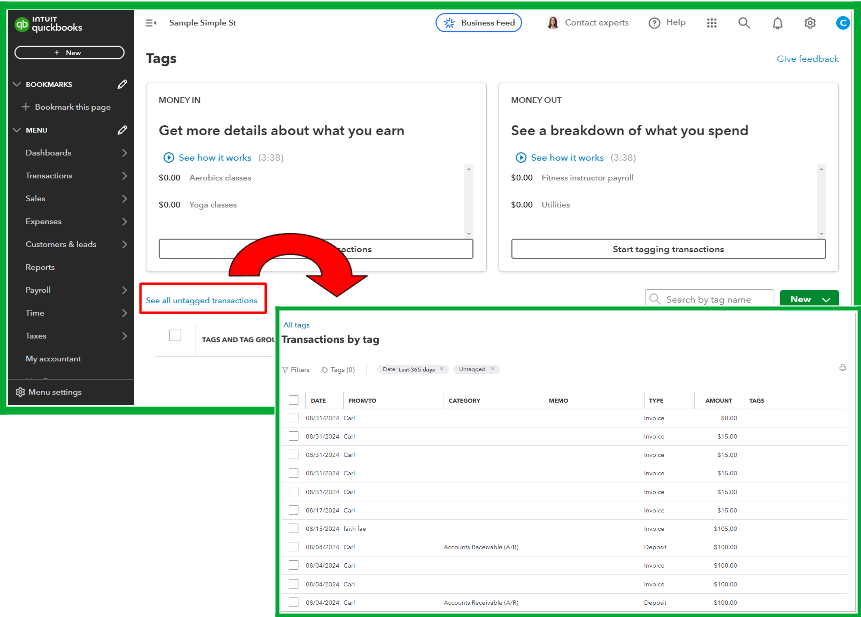Go to Expenses in the left menu
This screenshot has height=617, width=861.
pyautogui.click(x=43, y=221)
